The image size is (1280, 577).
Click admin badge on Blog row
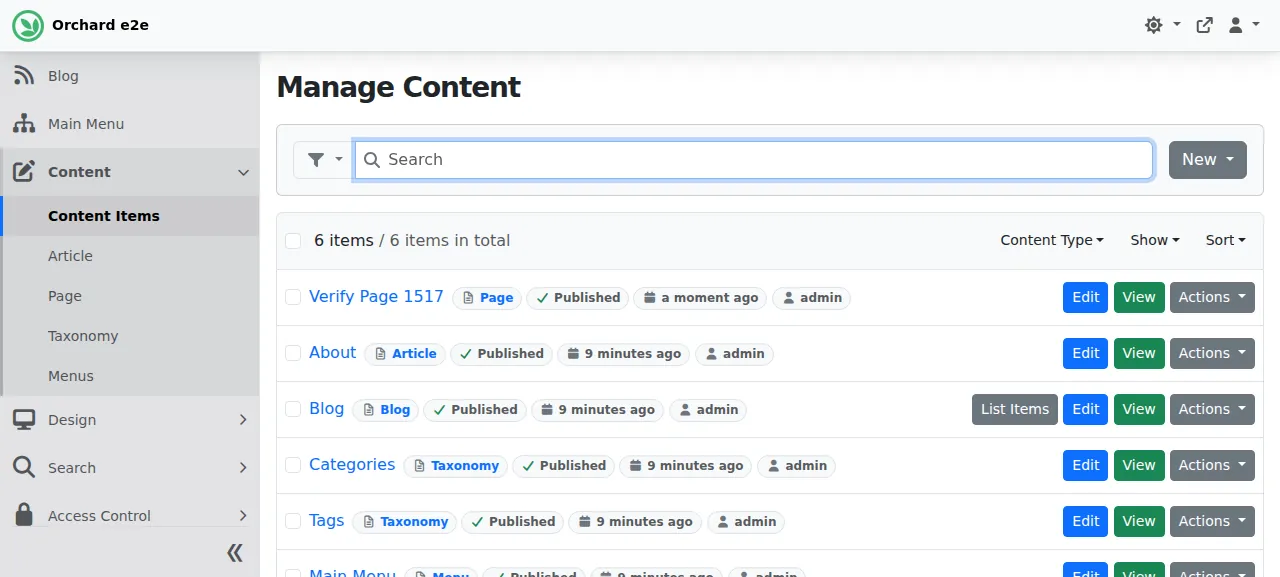point(709,410)
